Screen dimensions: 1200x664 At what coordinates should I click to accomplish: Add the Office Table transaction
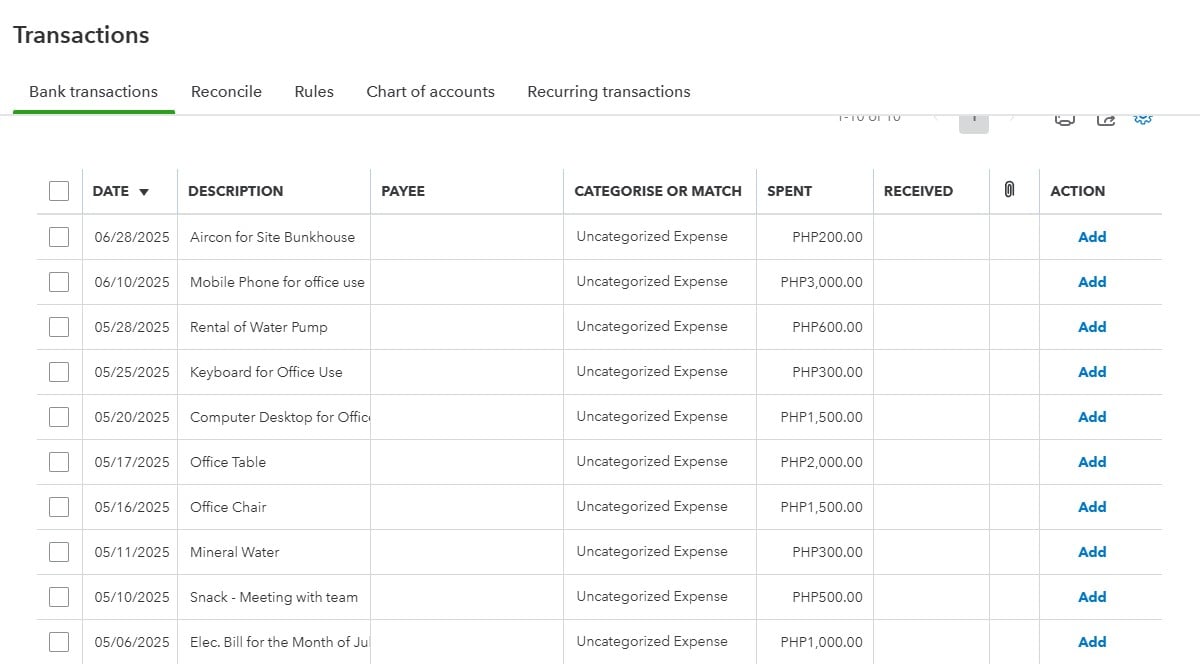tap(1092, 462)
